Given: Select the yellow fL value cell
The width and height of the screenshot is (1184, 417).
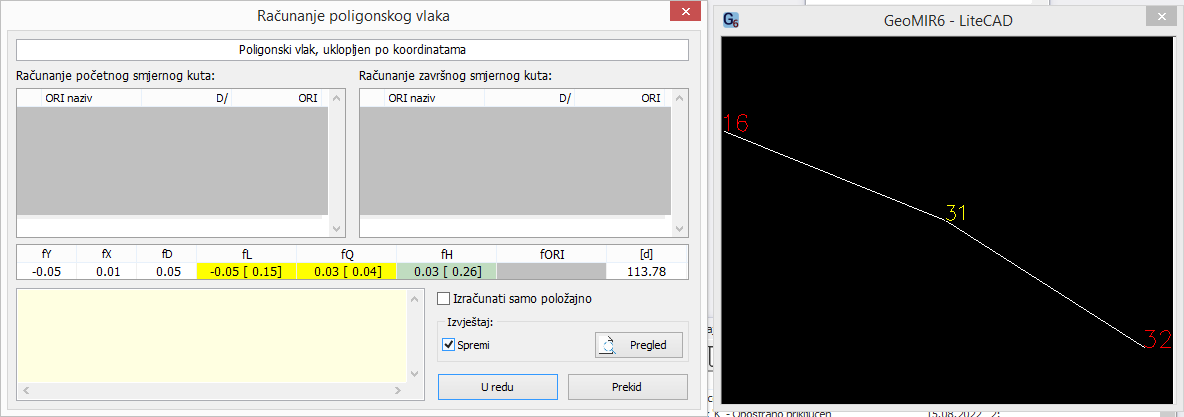Looking at the screenshot, I should click(247, 271).
